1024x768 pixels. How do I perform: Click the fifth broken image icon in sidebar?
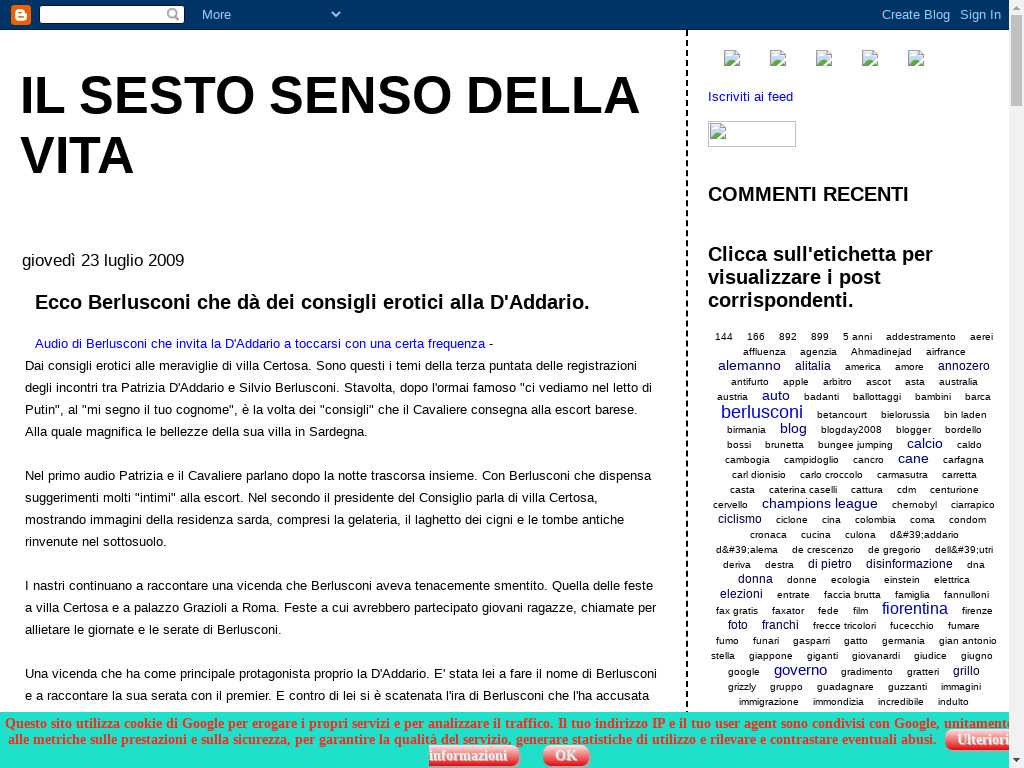pos(916,58)
